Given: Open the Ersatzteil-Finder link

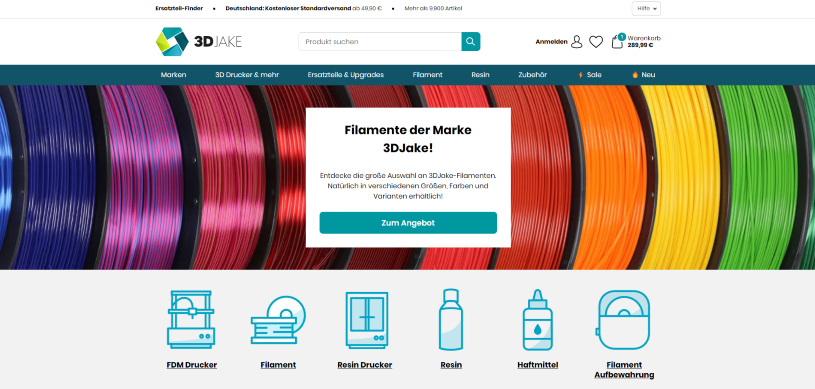Looking at the screenshot, I should pos(179,8).
